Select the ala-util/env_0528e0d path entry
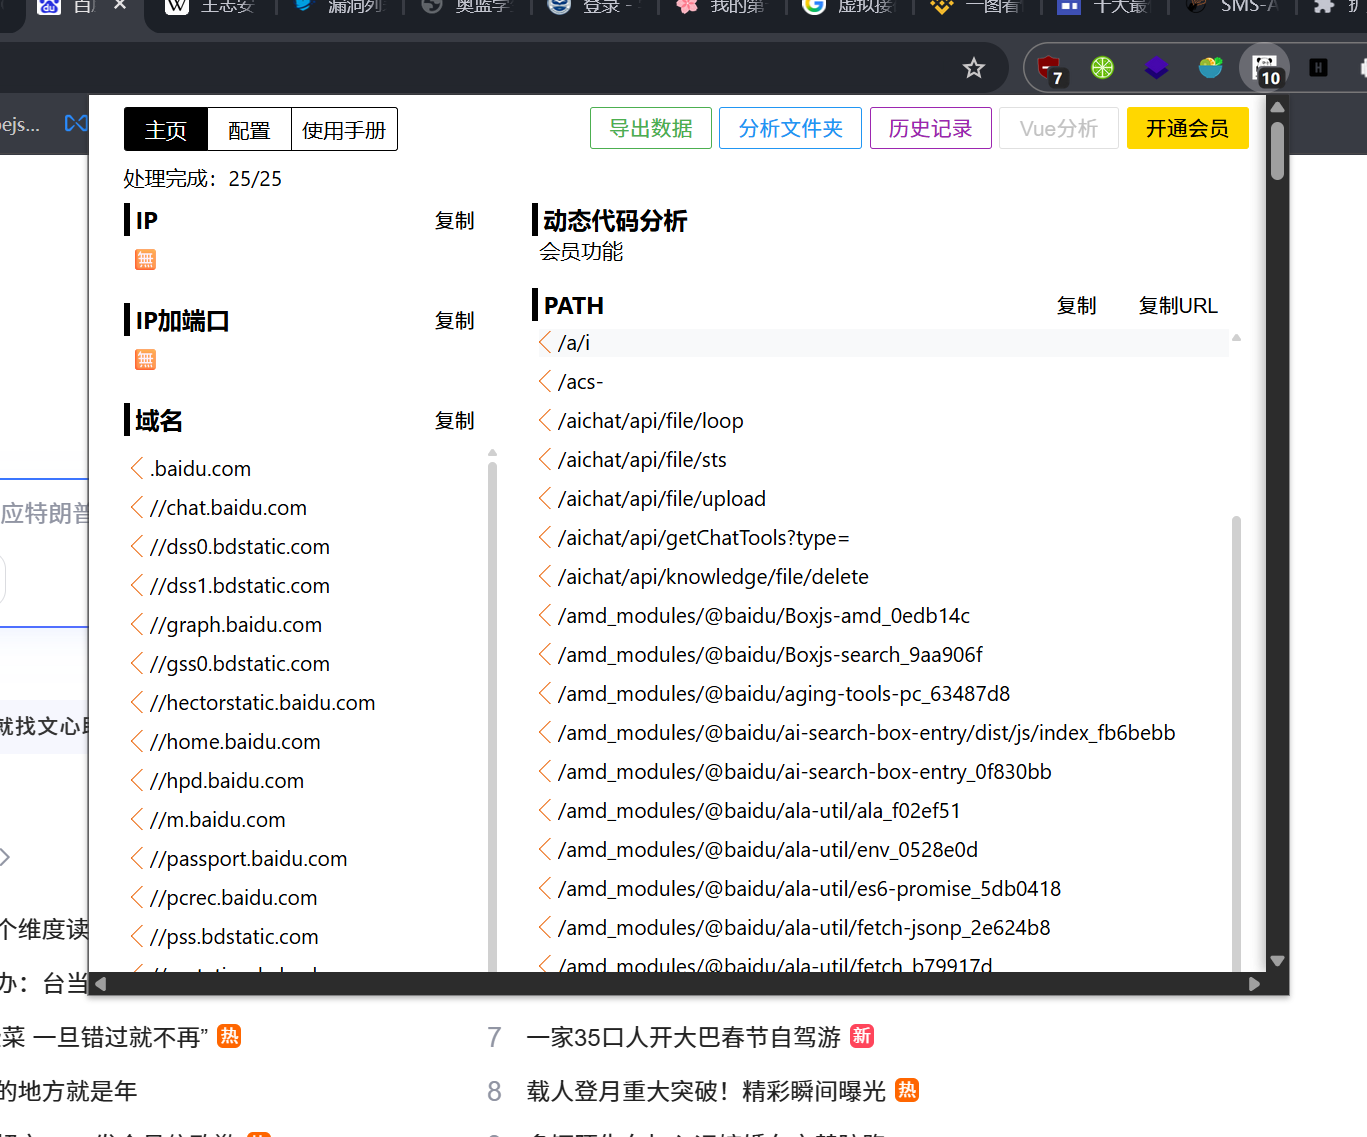Viewport: 1367px width, 1137px height. (768, 850)
